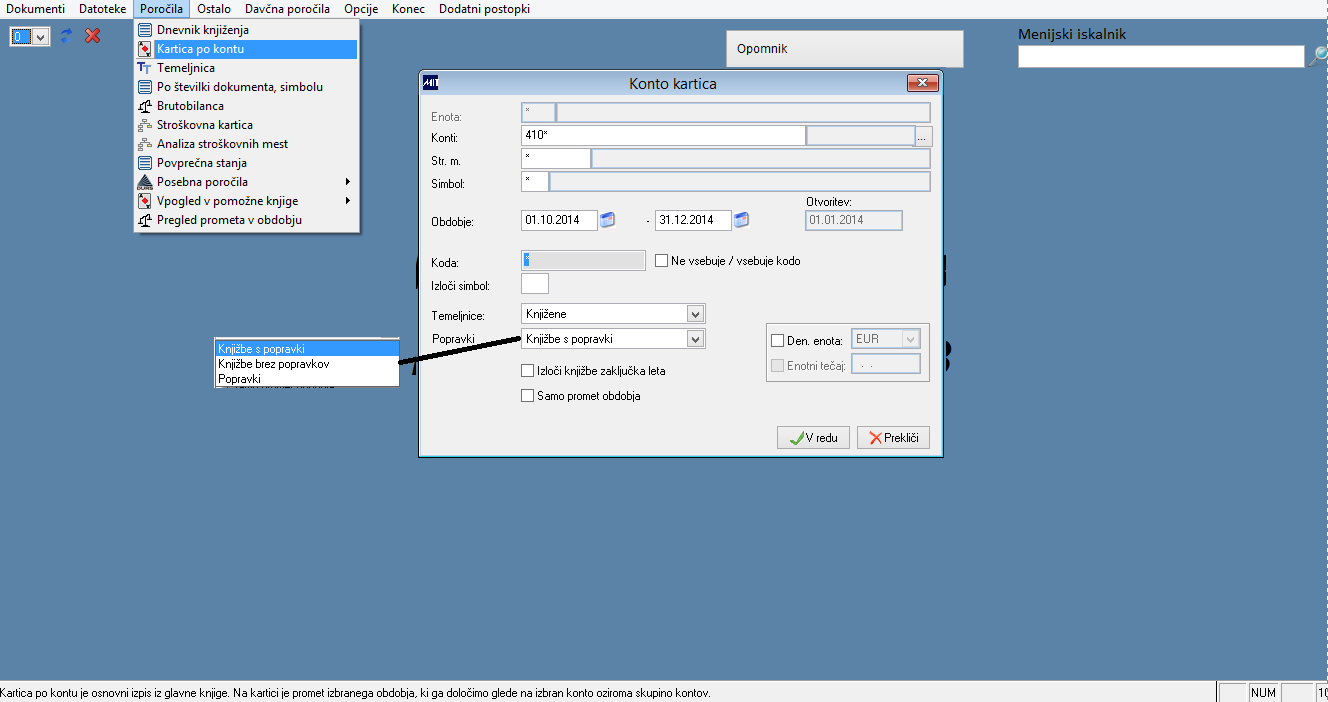The image size is (1328, 702).
Task: Enable Izloči knjižbe zaključka leta
Action: pos(528,371)
